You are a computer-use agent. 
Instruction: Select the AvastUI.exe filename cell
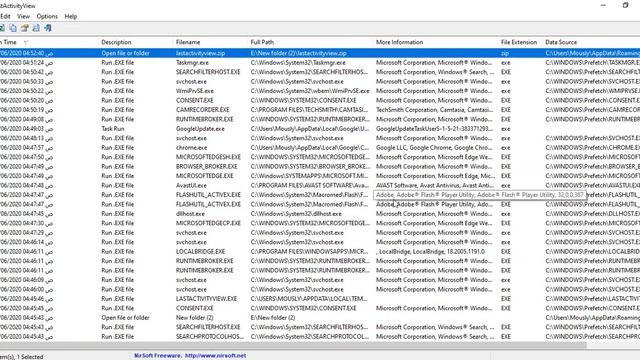click(x=192, y=185)
